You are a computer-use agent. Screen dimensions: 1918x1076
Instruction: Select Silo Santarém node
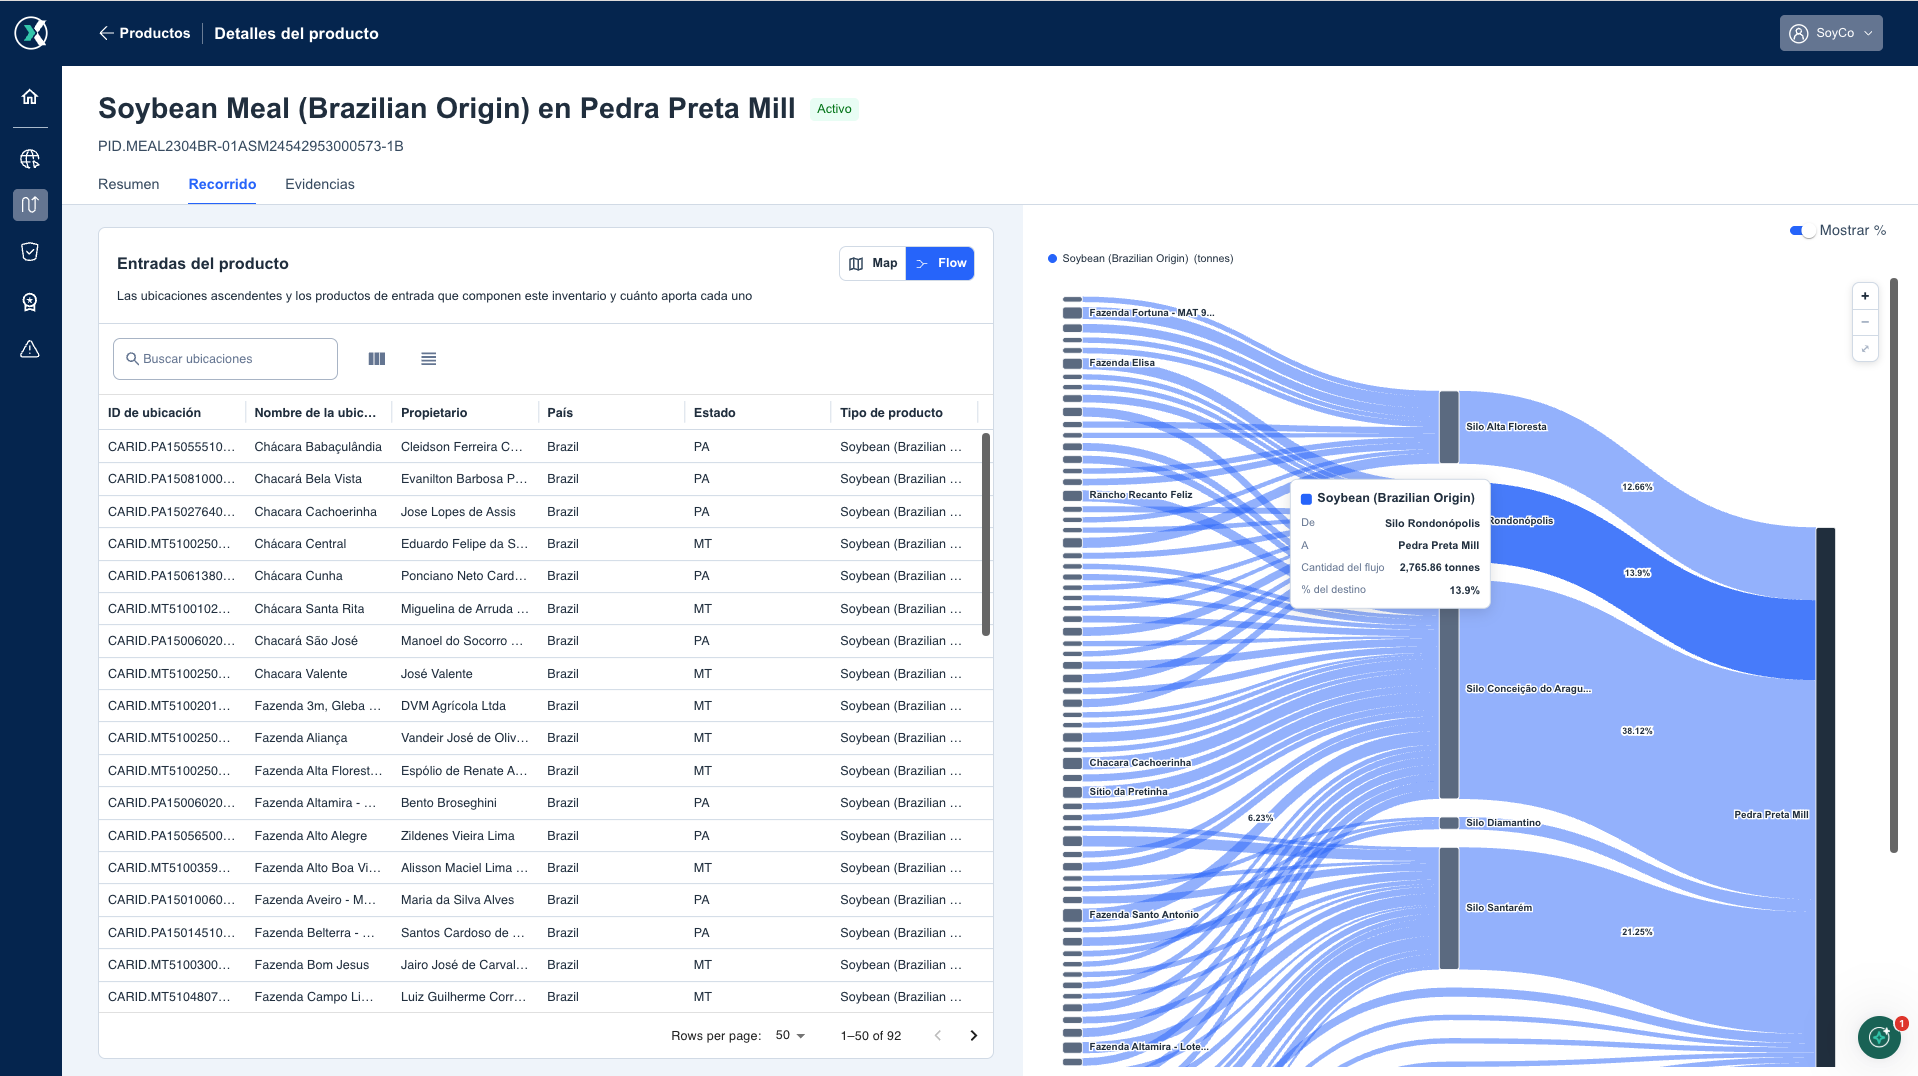click(x=1448, y=908)
